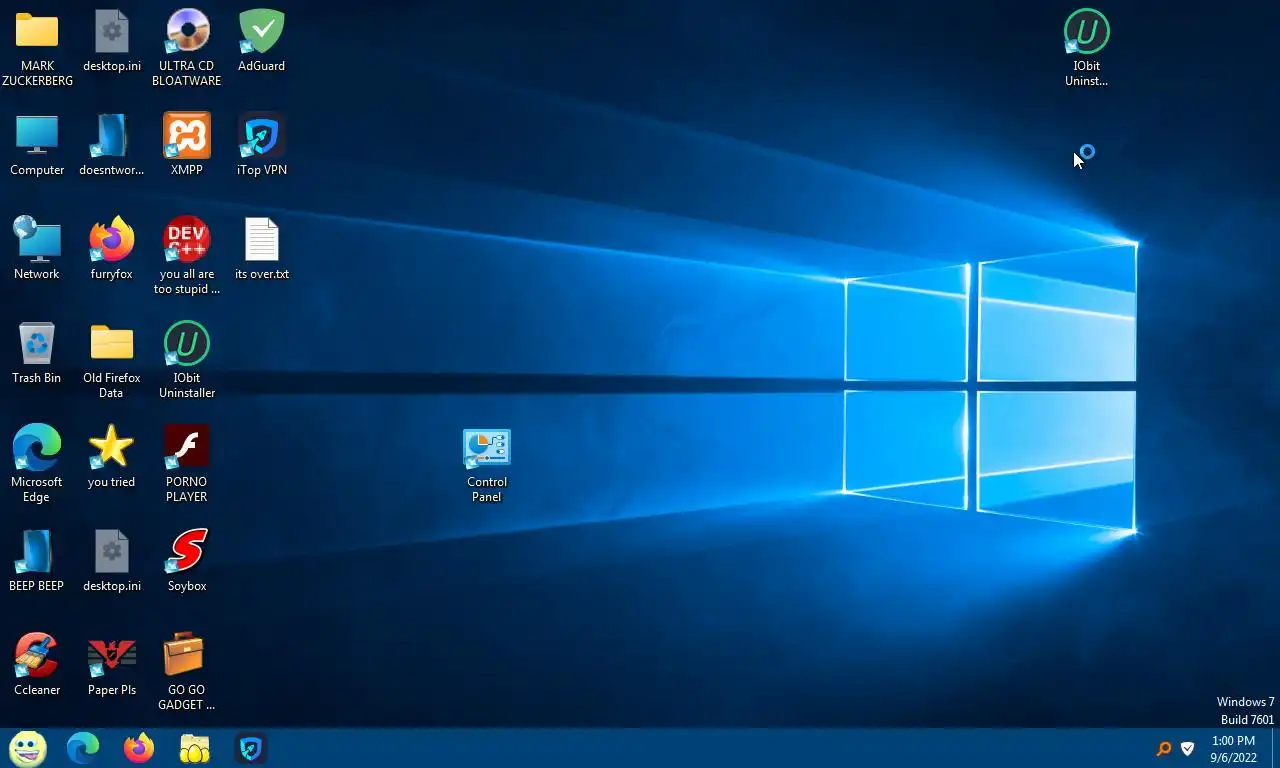Screen dimensions: 1280x768
Task: Select the Paper Pls desktop shortcut
Action: coord(111,656)
